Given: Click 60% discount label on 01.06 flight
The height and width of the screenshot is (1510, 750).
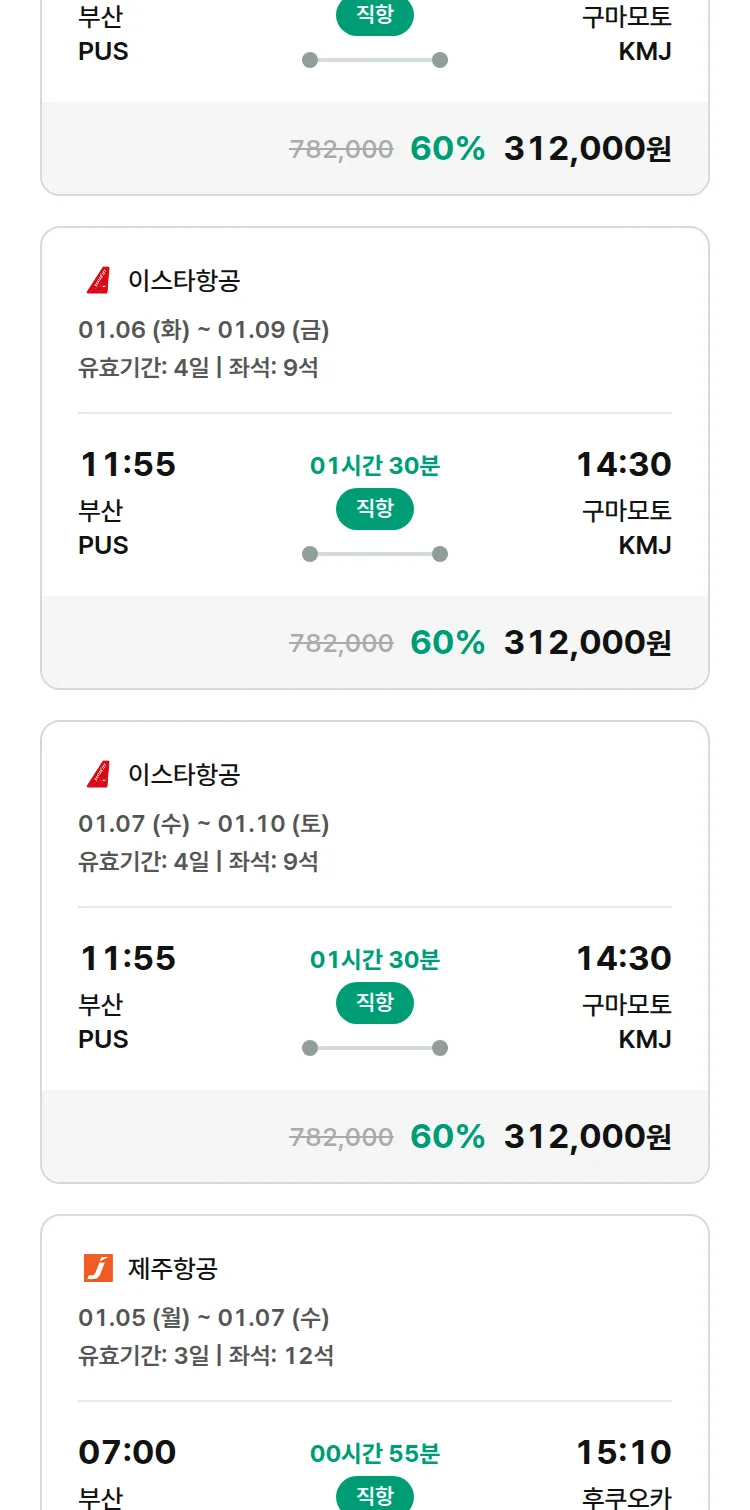Looking at the screenshot, I should [x=447, y=643].
